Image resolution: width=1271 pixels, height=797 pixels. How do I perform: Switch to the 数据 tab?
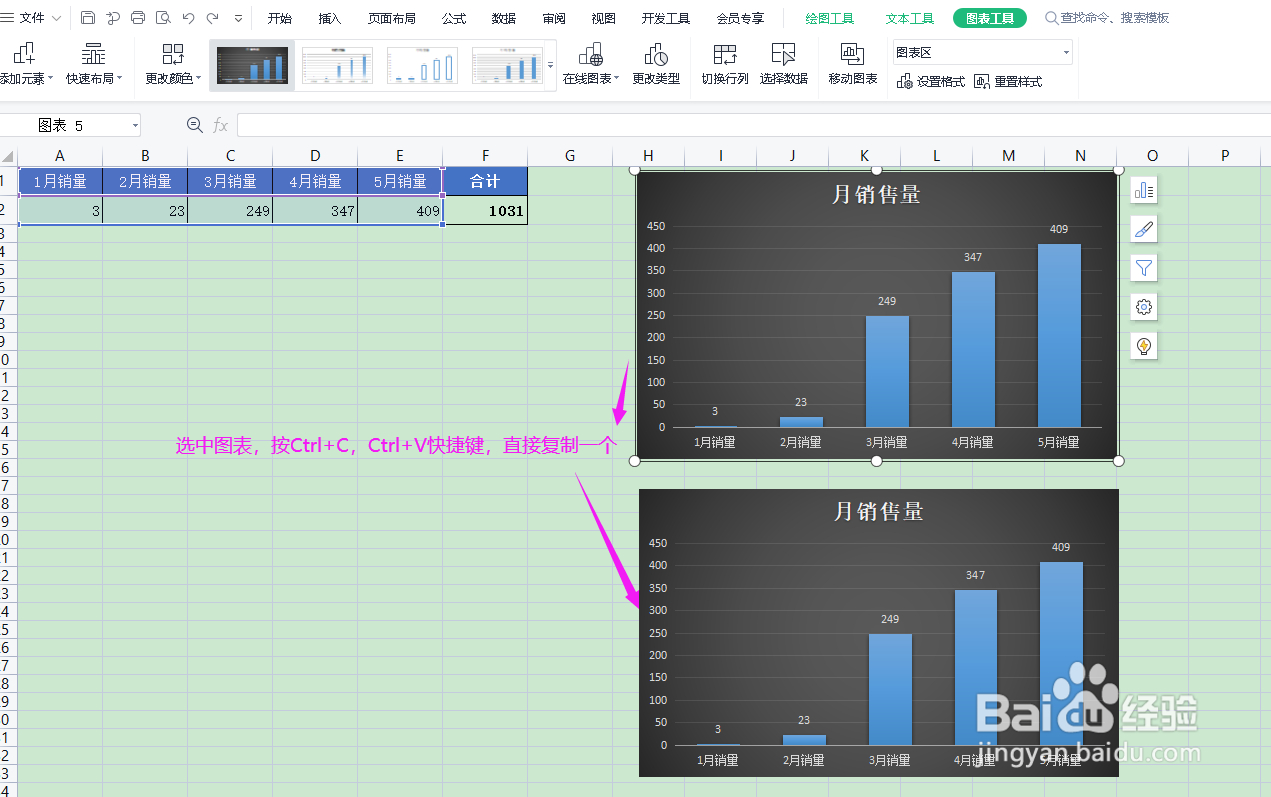pyautogui.click(x=504, y=18)
